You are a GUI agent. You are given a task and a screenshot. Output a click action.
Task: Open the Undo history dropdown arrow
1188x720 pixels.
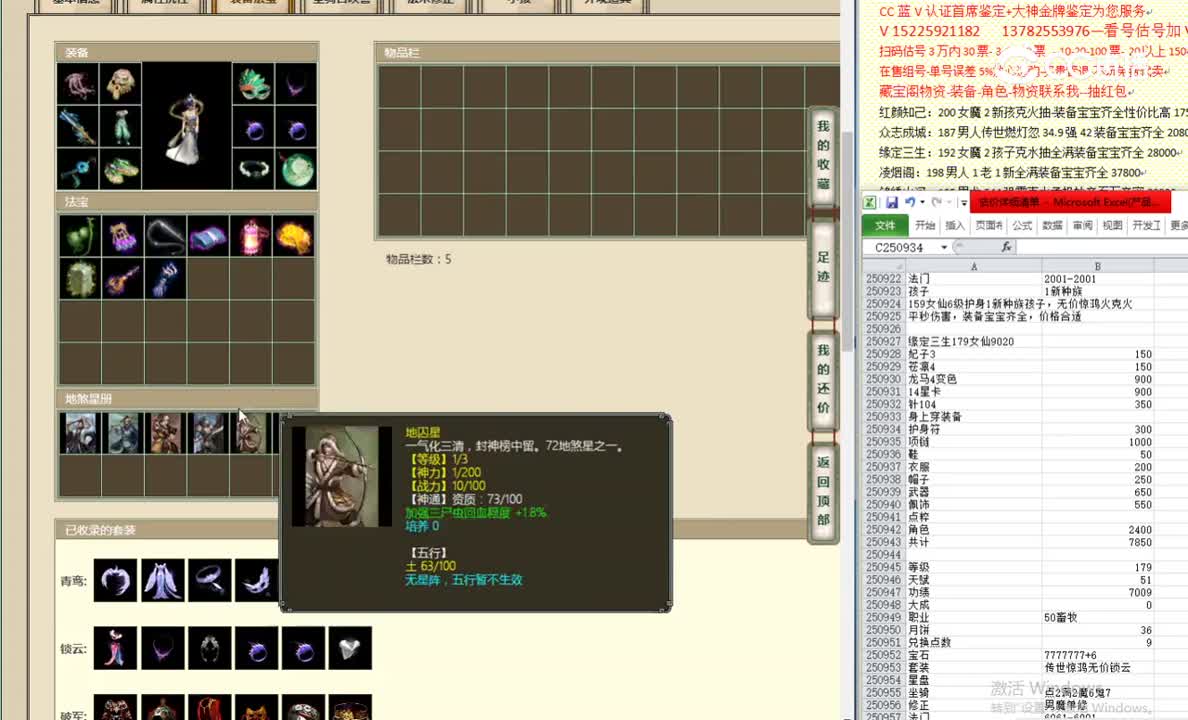922,202
